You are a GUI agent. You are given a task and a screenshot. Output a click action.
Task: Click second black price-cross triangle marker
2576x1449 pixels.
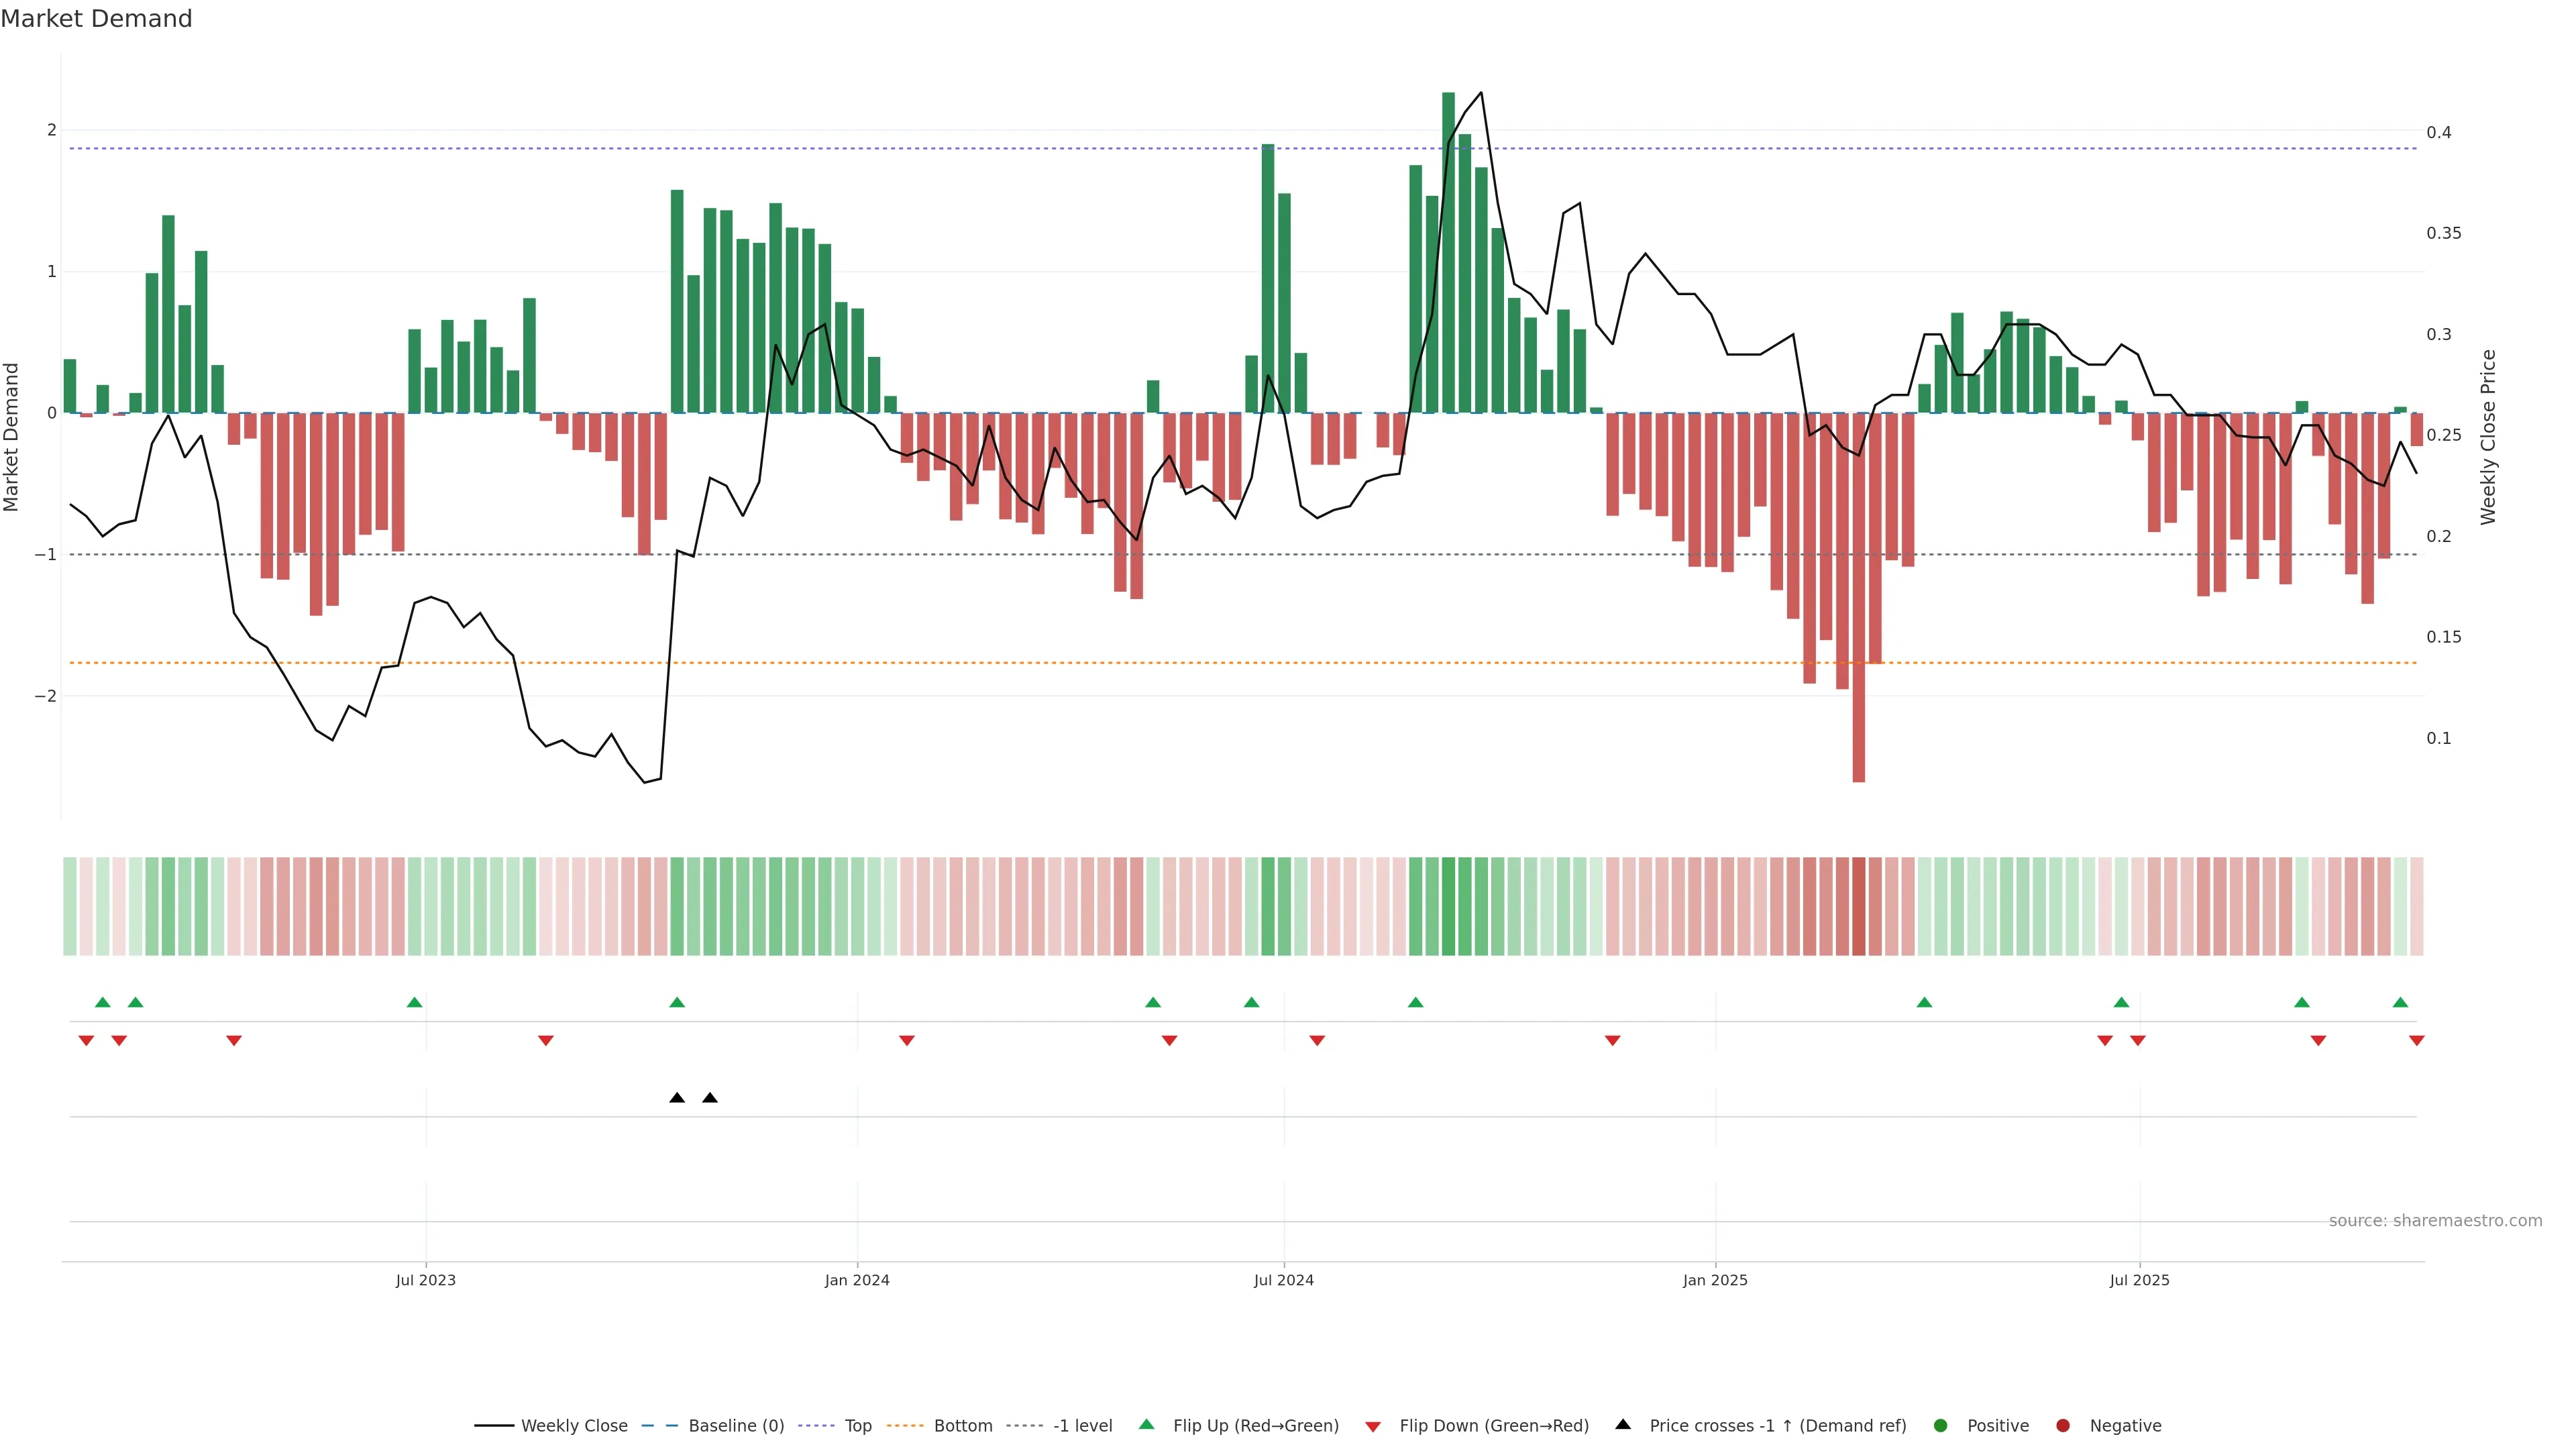(710, 1098)
